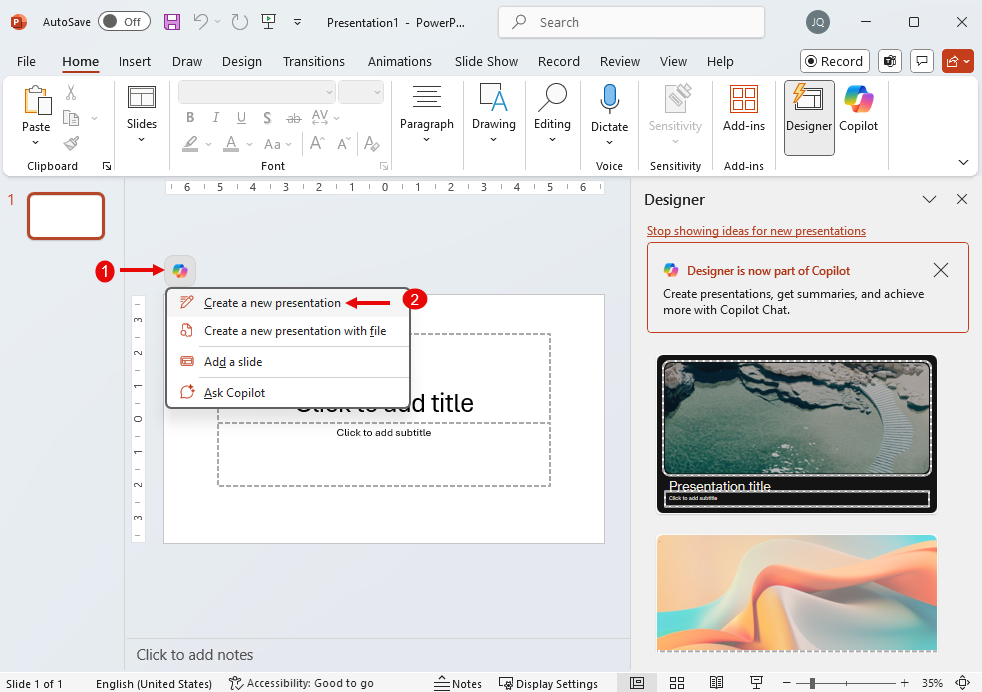Click the Present in Teams icon
Screen dimensions: 982x692
(889, 61)
